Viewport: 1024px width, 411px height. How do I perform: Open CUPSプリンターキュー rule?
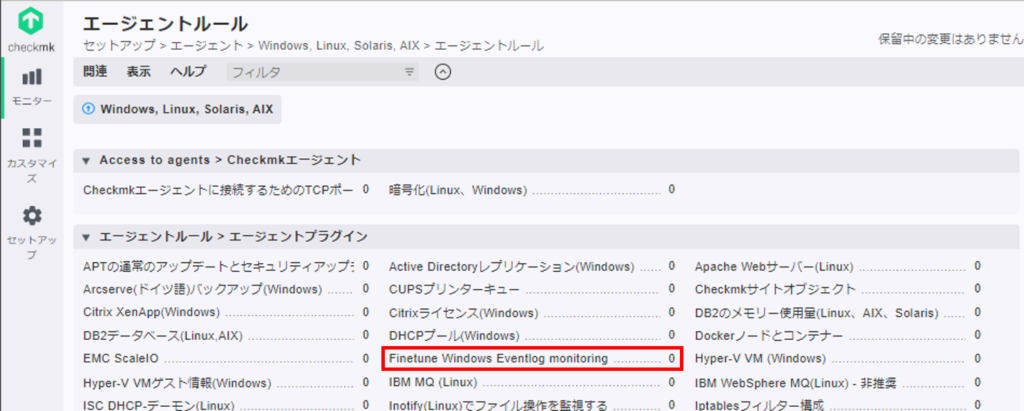(x=455, y=289)
